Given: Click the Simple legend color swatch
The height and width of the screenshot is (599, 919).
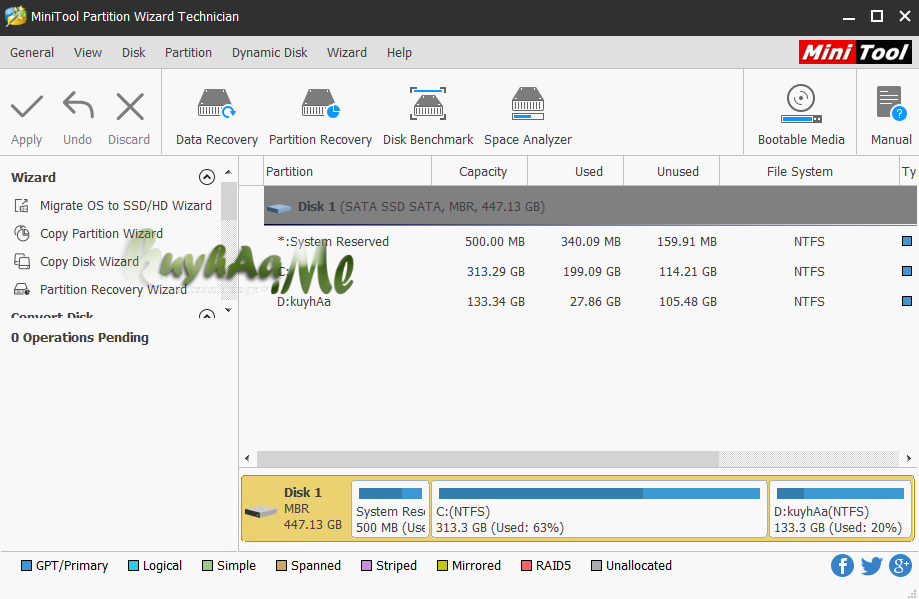Looking at the screenshot, I should click(x=207, y=566).
